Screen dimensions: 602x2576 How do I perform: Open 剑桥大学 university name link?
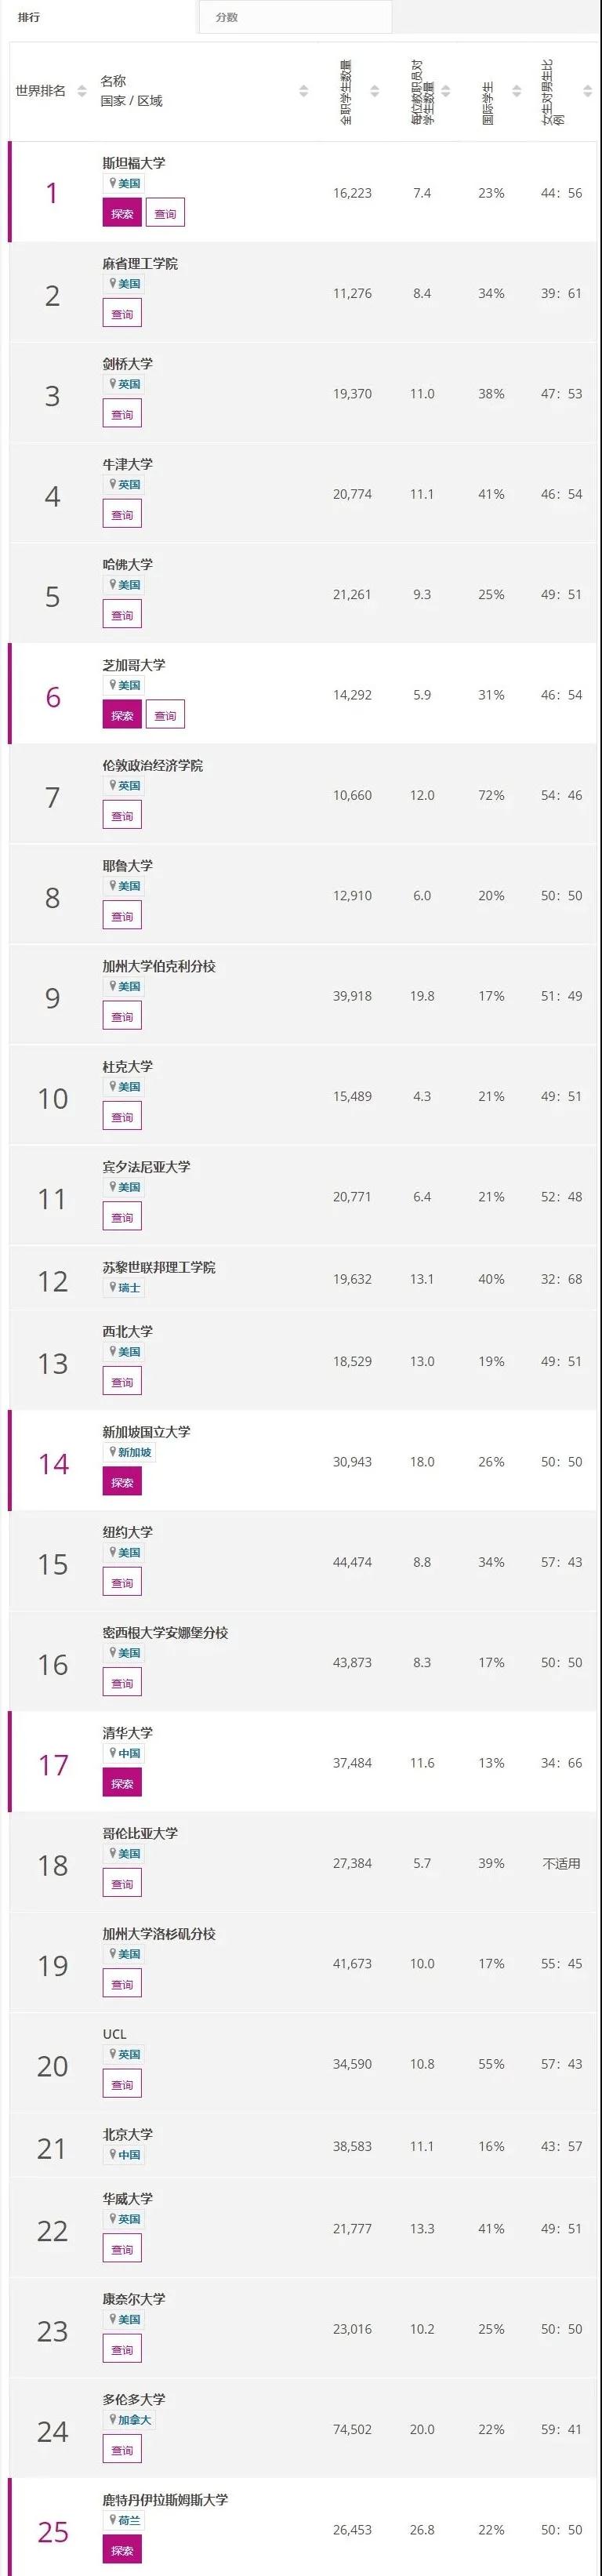[127, 364]
